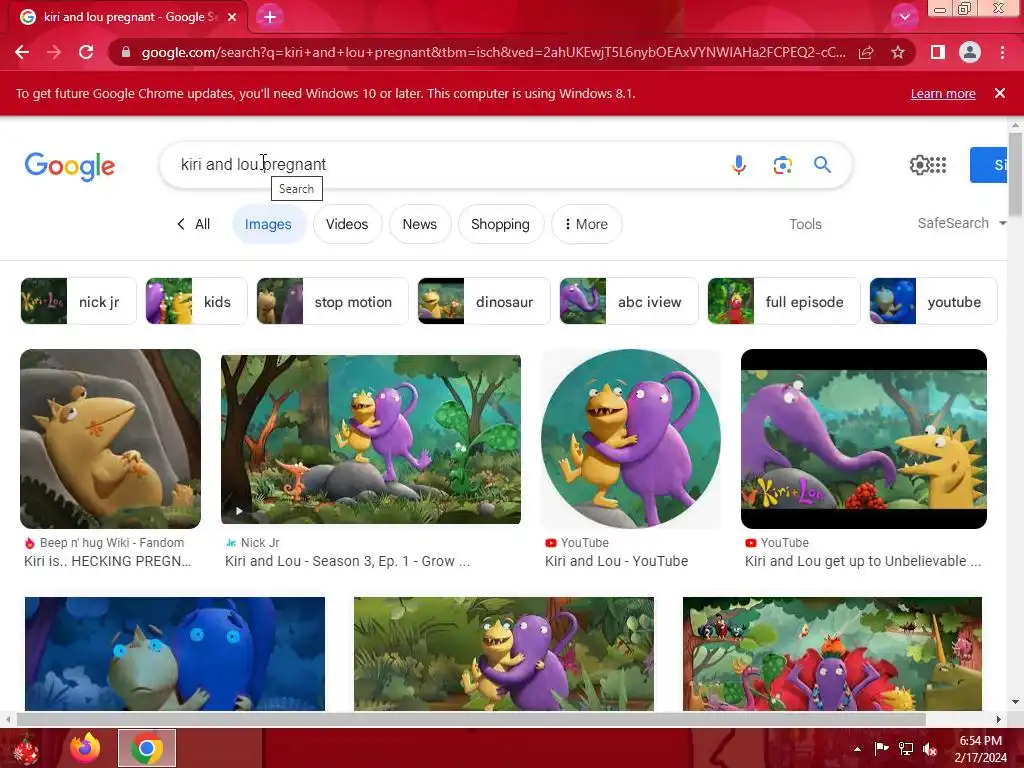The image size is (1024, 768).
Task: Open the Nick Jr Season 3 image
Action: click(371, 440)
